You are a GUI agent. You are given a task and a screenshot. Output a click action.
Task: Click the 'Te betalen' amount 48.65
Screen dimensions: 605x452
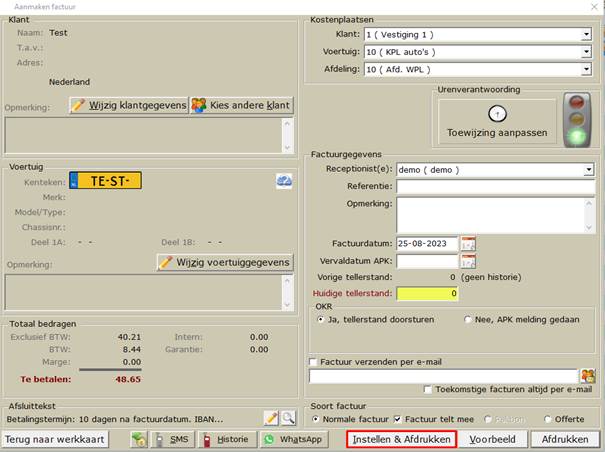pos(128,379)
